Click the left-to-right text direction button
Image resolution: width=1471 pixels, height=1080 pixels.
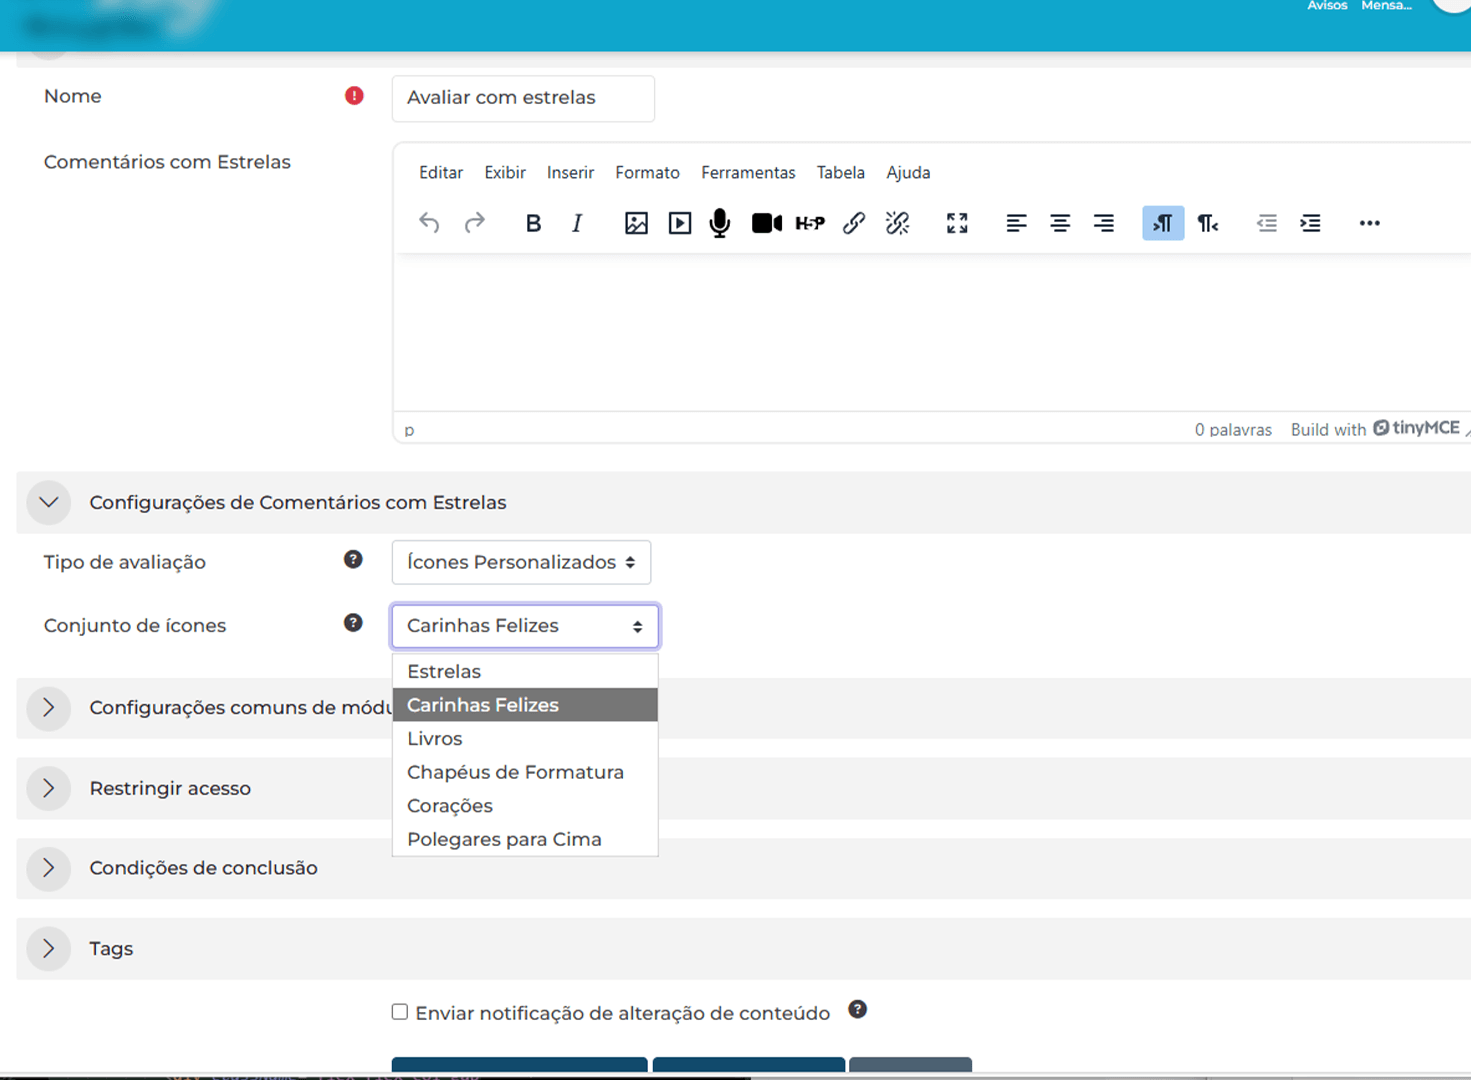coord(1163,223)
